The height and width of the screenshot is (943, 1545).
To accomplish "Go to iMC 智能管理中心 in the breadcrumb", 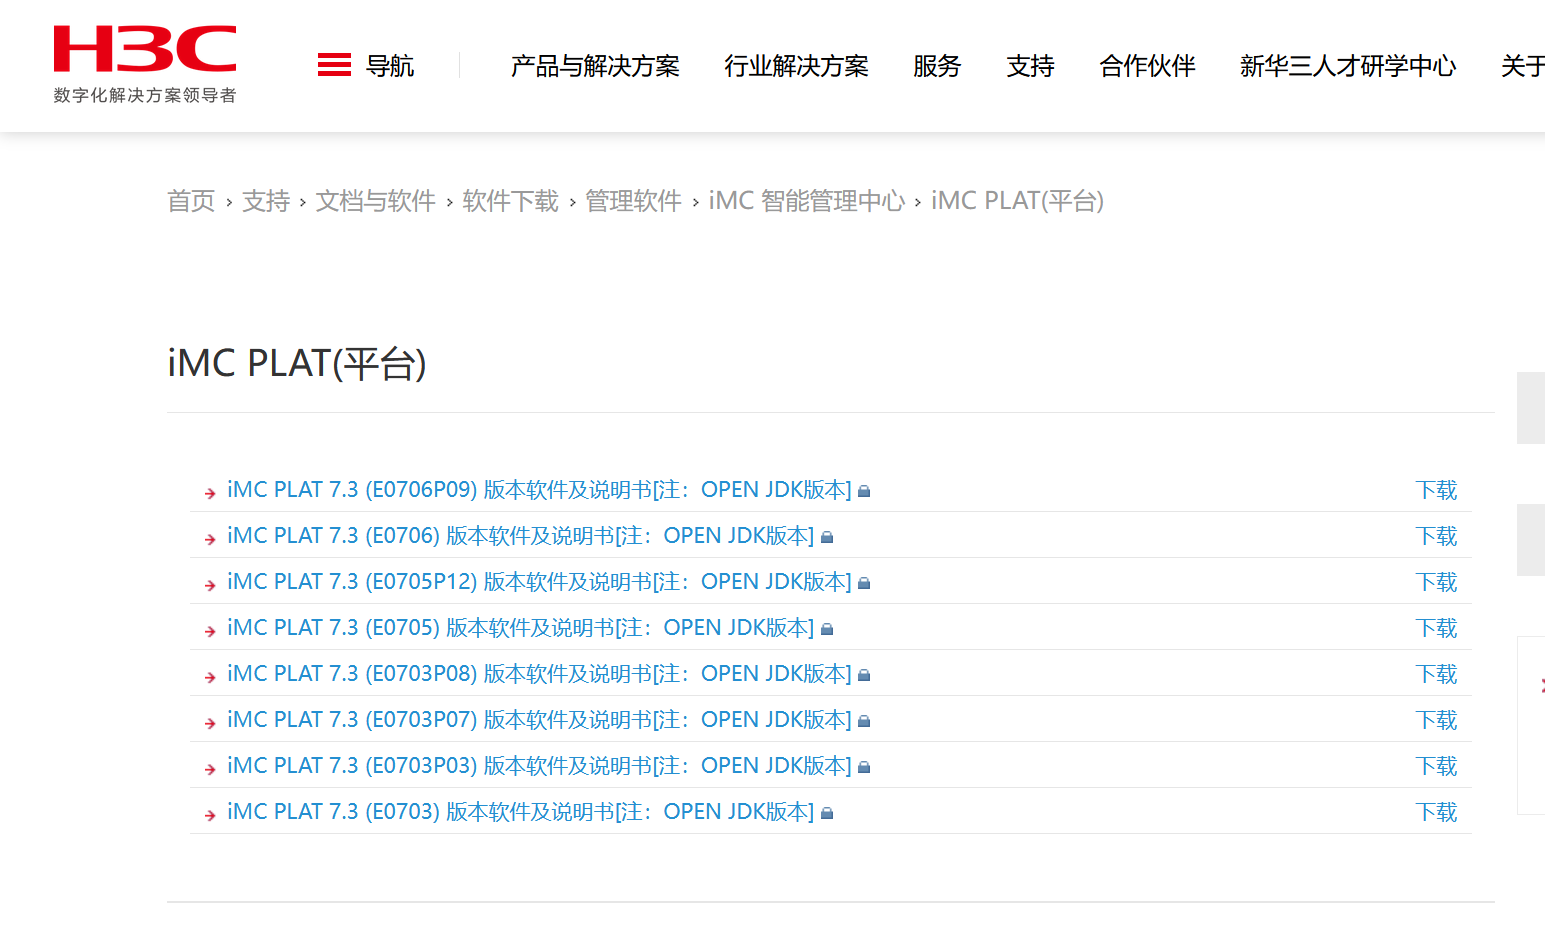I will pyautogui.click(x=807, y=201).
